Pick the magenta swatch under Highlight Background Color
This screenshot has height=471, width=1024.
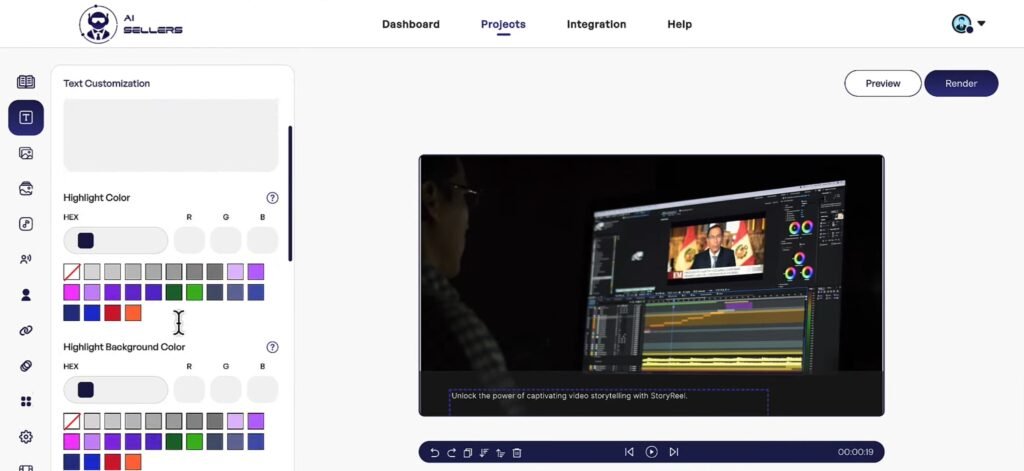pos(72,442)
